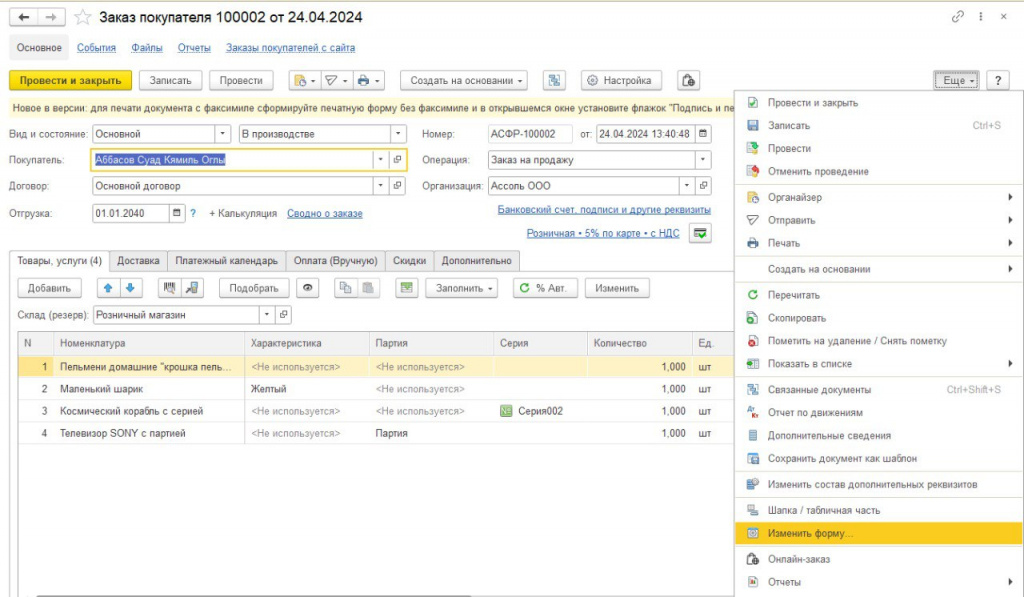
Task: Go back with the left arrow button
Action: point(24,18)
